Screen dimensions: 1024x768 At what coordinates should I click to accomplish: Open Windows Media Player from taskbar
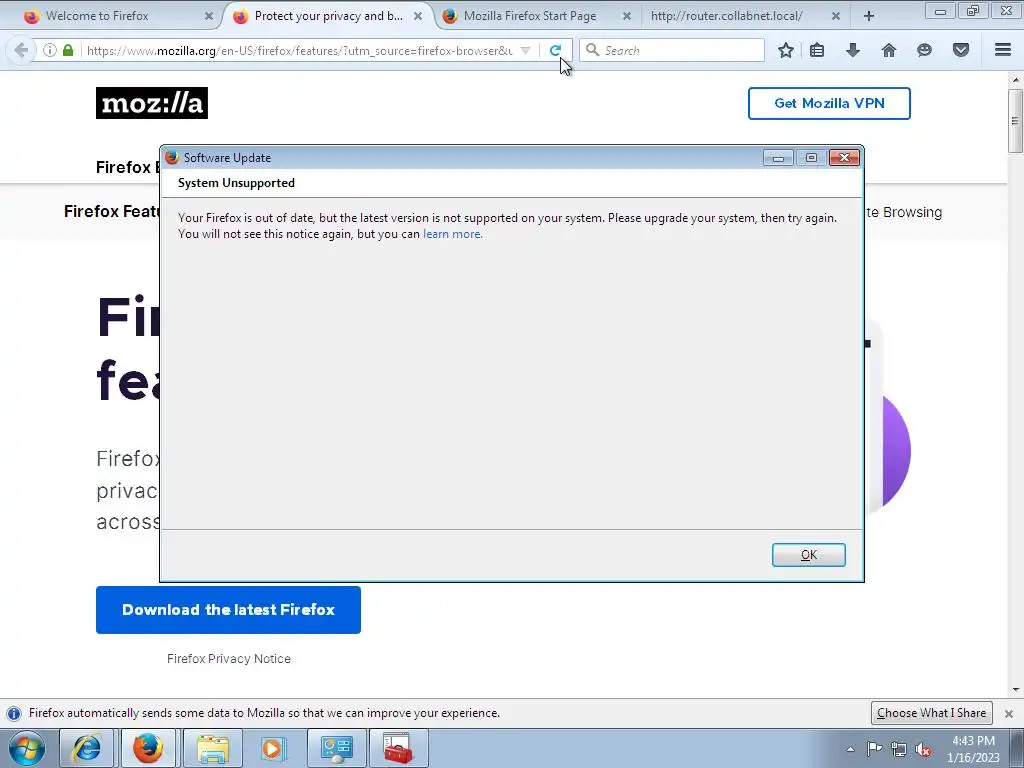(274, 748)
